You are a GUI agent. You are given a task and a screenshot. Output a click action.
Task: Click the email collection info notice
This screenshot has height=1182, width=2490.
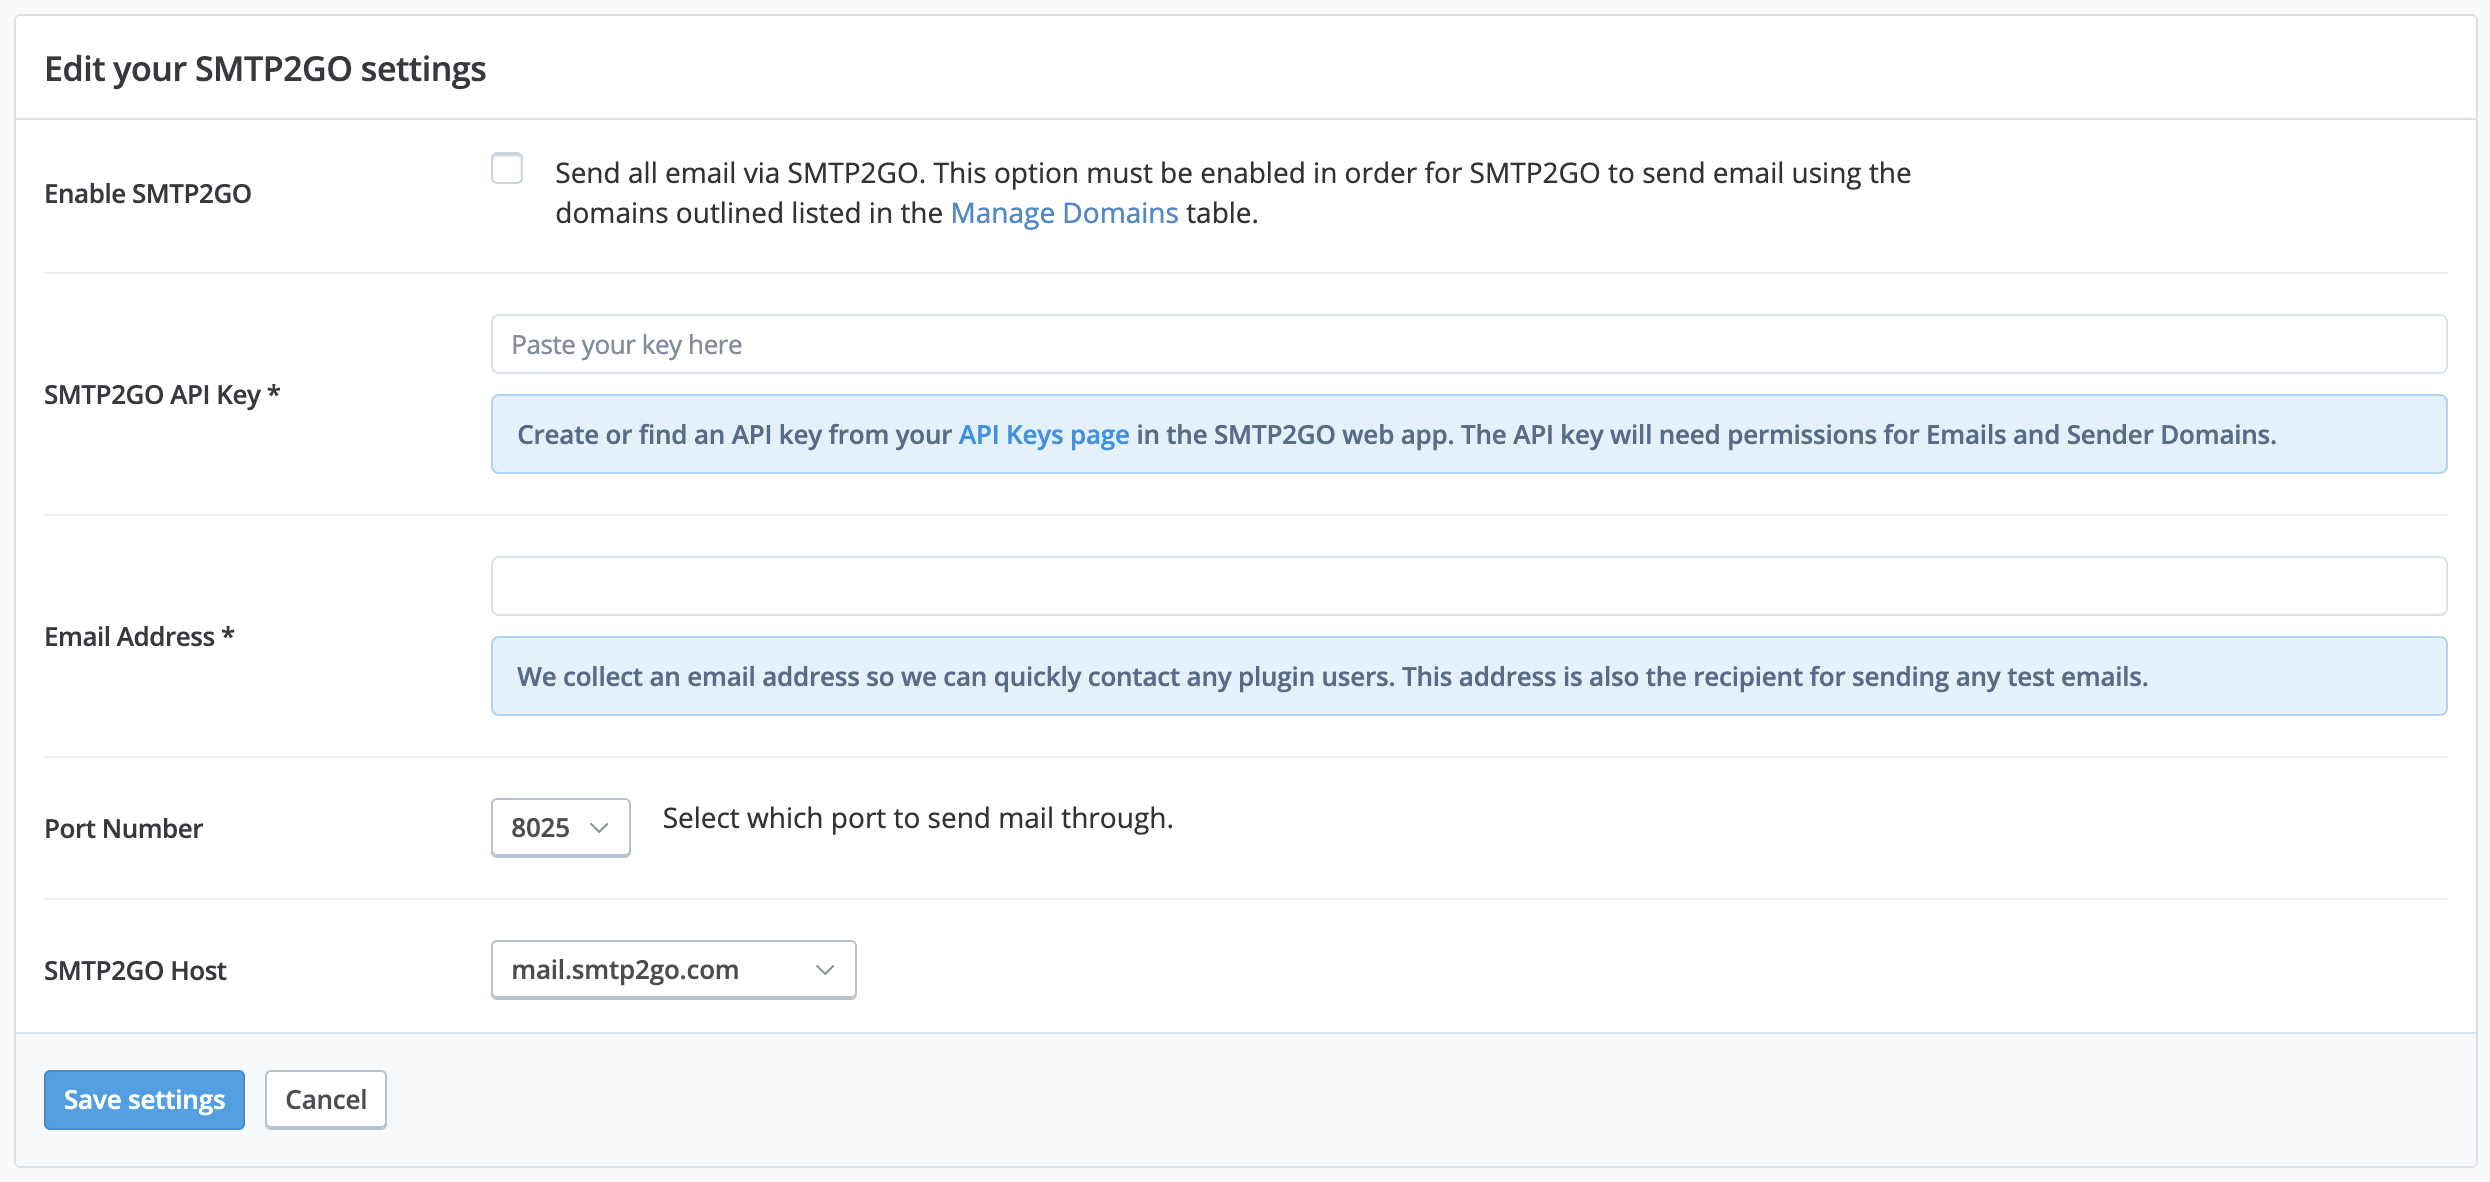pyautogui.click(x=1469, y=676)
